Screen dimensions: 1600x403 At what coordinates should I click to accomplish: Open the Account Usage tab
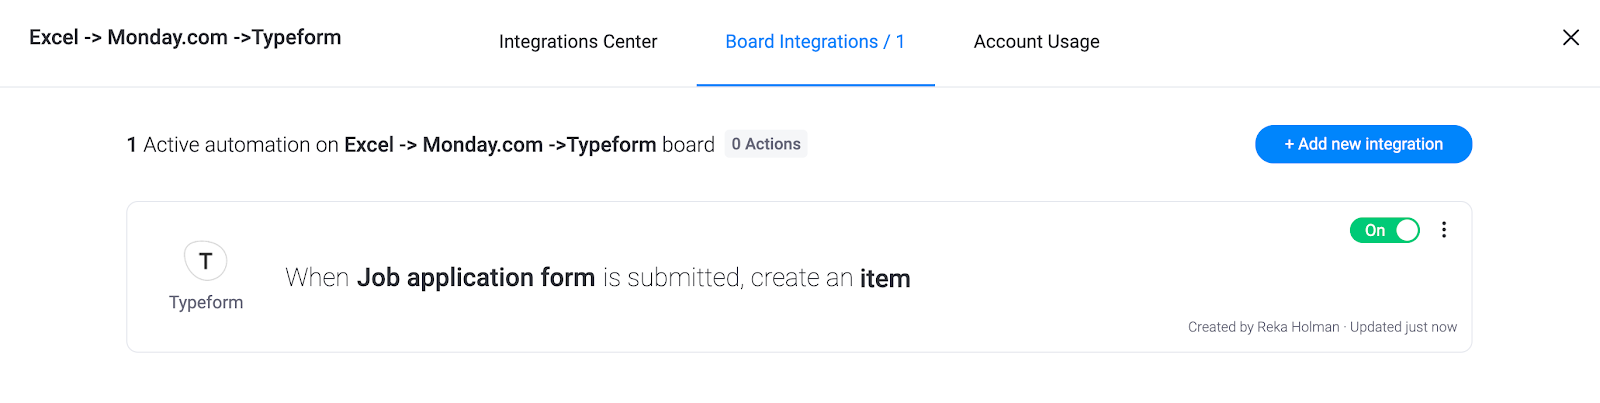point(1037,42)
